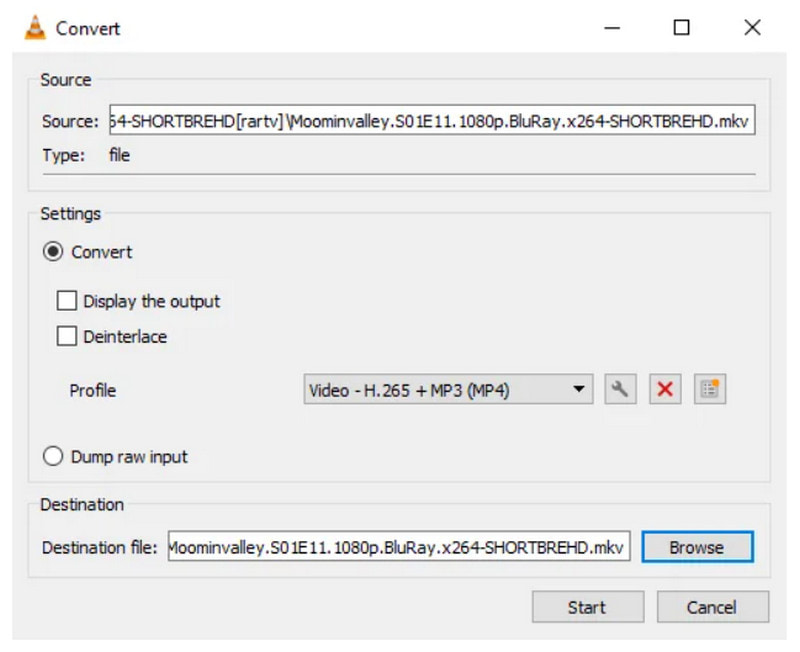Click the Convert window title text

88,28
